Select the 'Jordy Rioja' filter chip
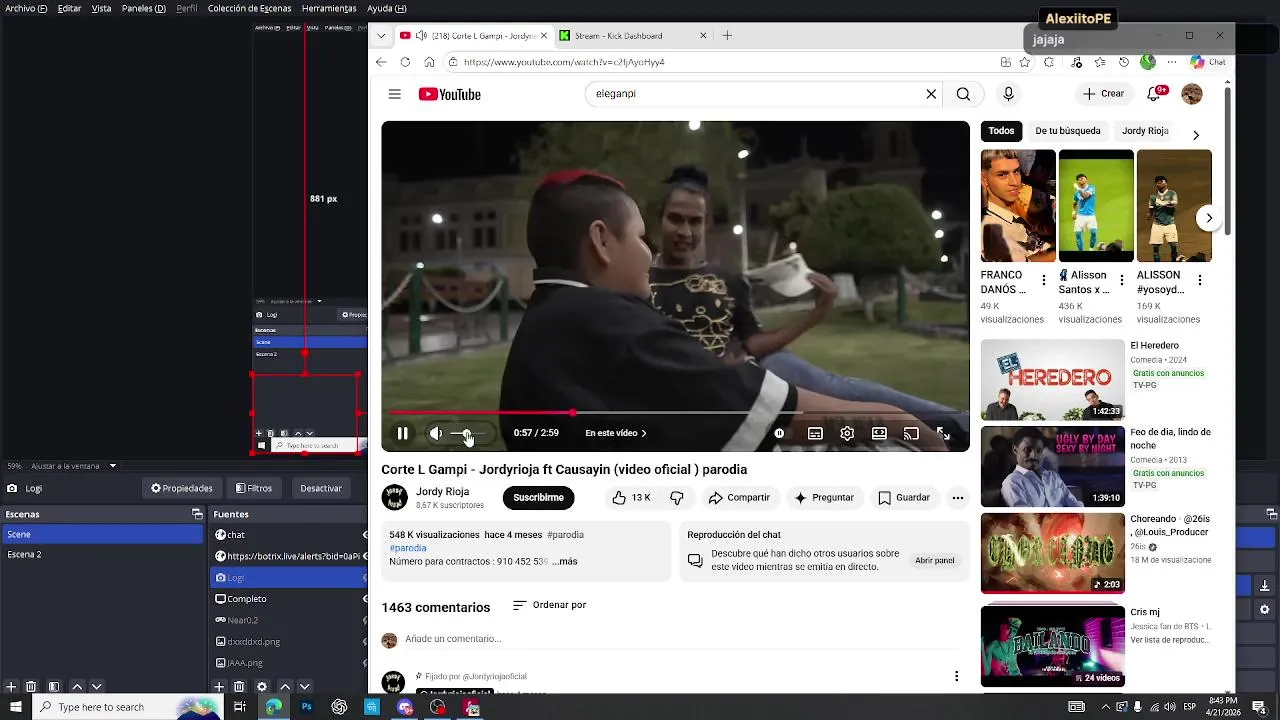1280x720 pixels. coord(1145,131)
